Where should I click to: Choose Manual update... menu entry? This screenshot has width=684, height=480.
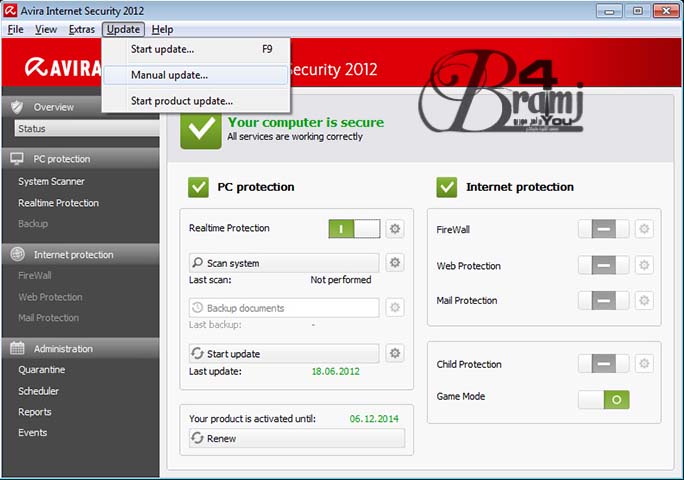(196, 75)
